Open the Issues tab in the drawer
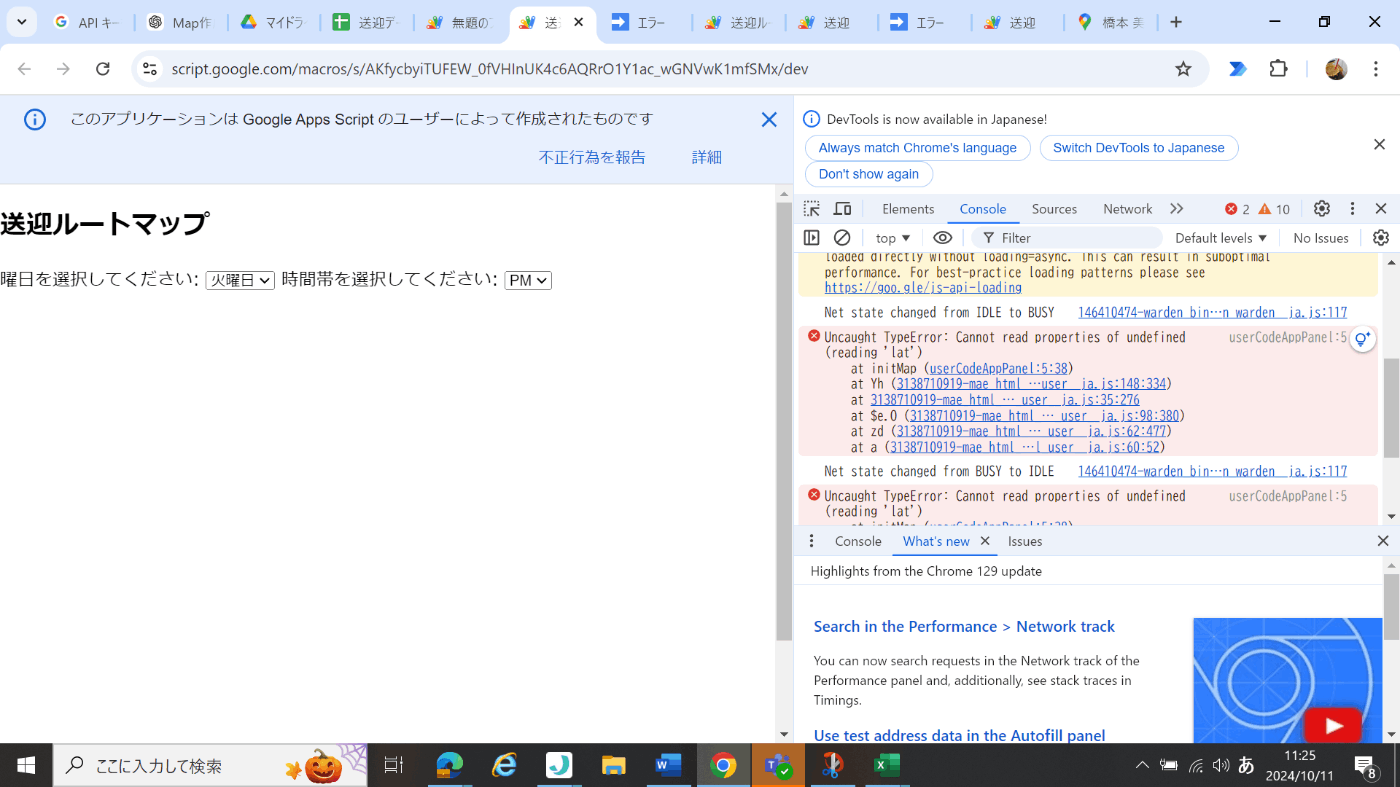Viewport: 1400px width, 787px height. click(x=1025, y=541)
